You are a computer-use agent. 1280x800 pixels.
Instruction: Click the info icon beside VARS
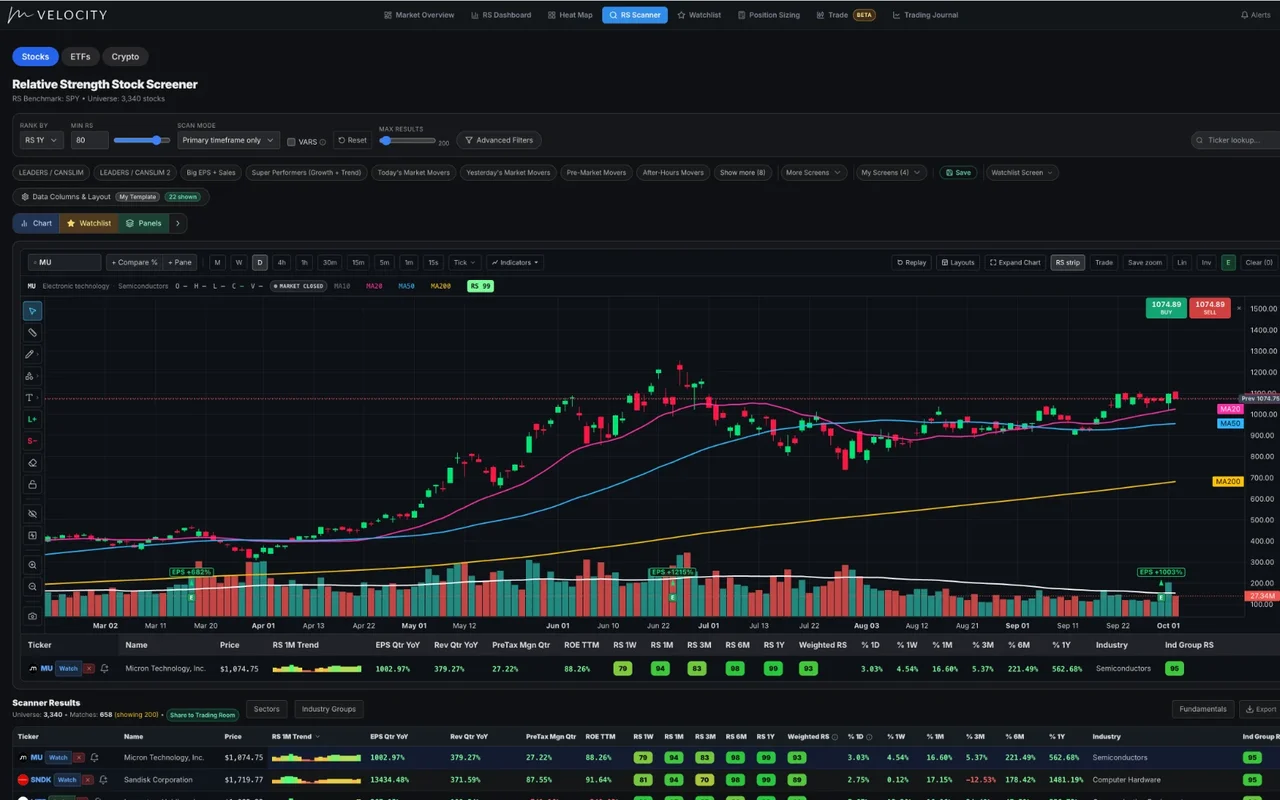click(323, 142)
